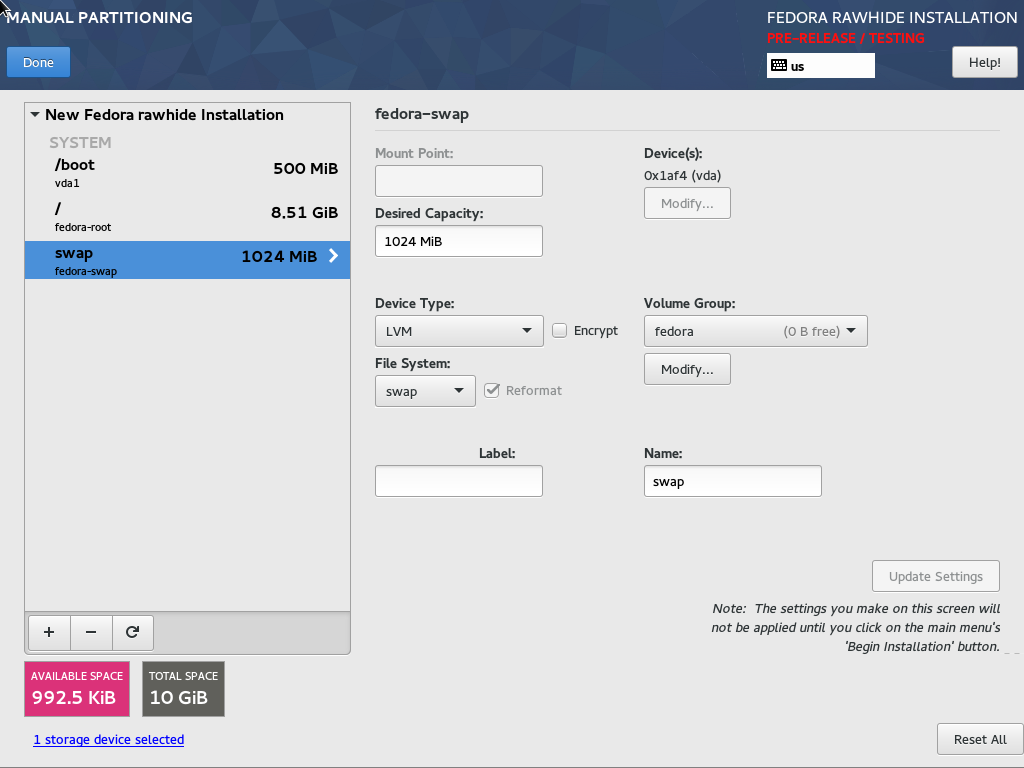
Task: Toggle the Reformat checkbox
Action: [492, 391]
